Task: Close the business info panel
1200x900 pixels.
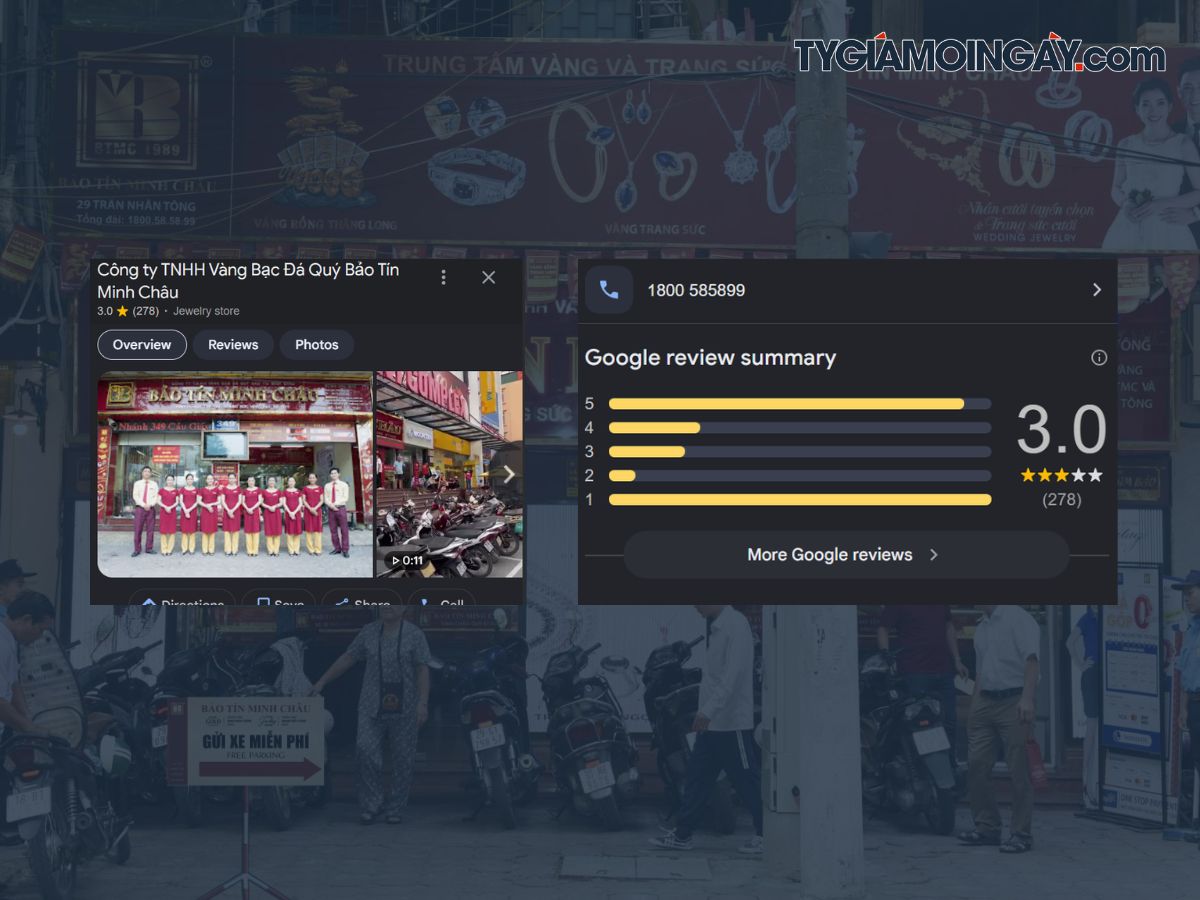Action: point(488,277)
